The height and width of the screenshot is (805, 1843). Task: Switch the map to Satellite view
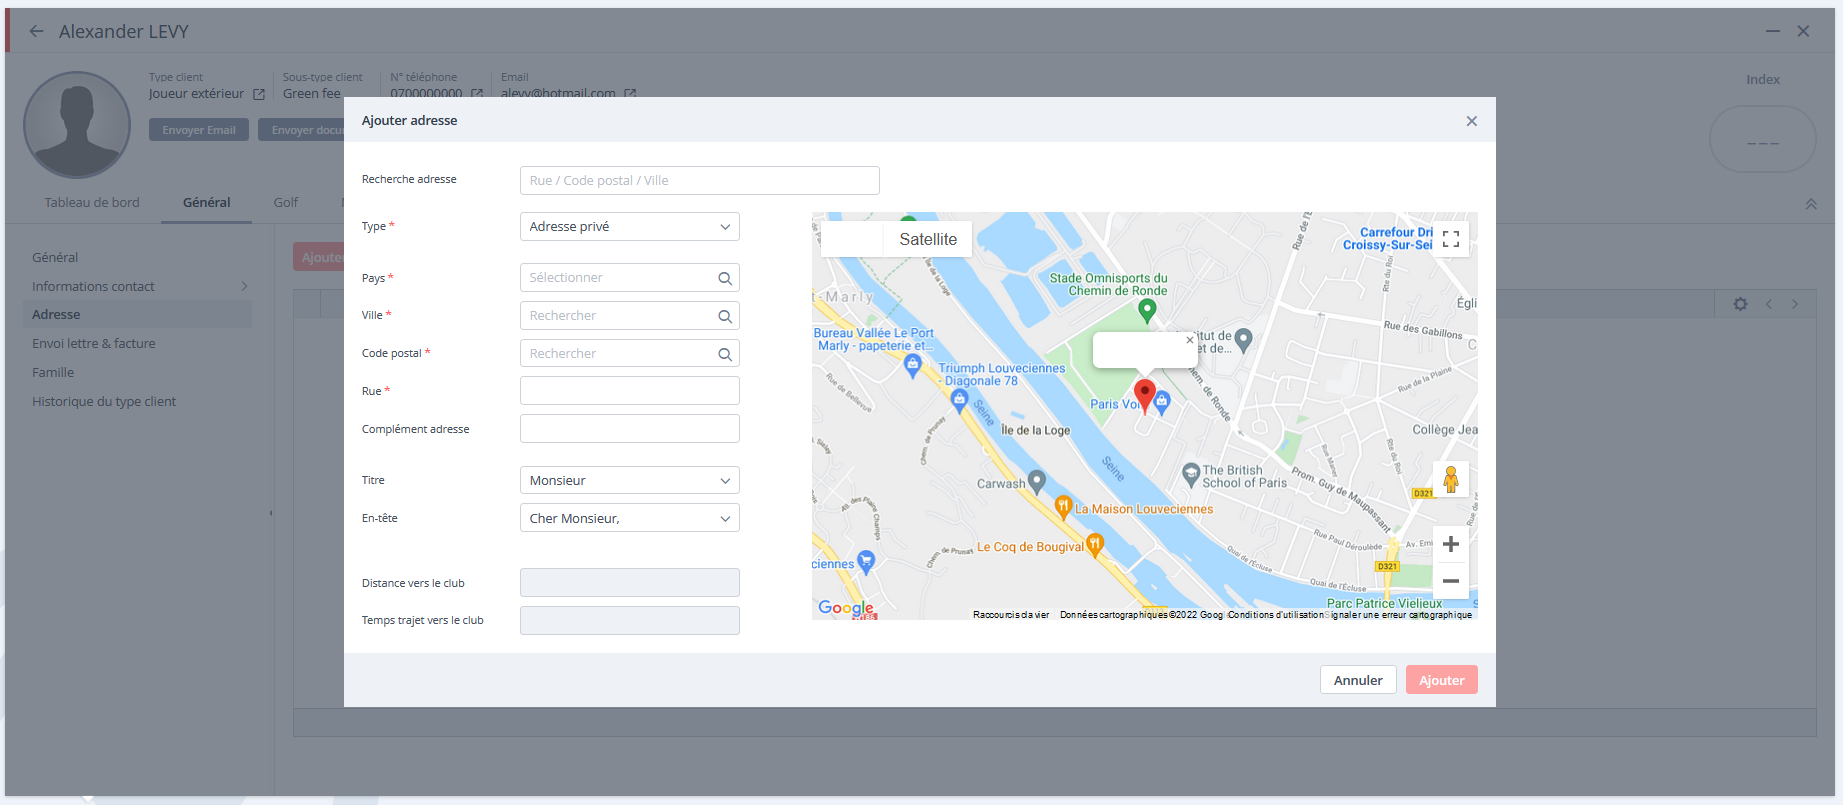tap(928, 239)
